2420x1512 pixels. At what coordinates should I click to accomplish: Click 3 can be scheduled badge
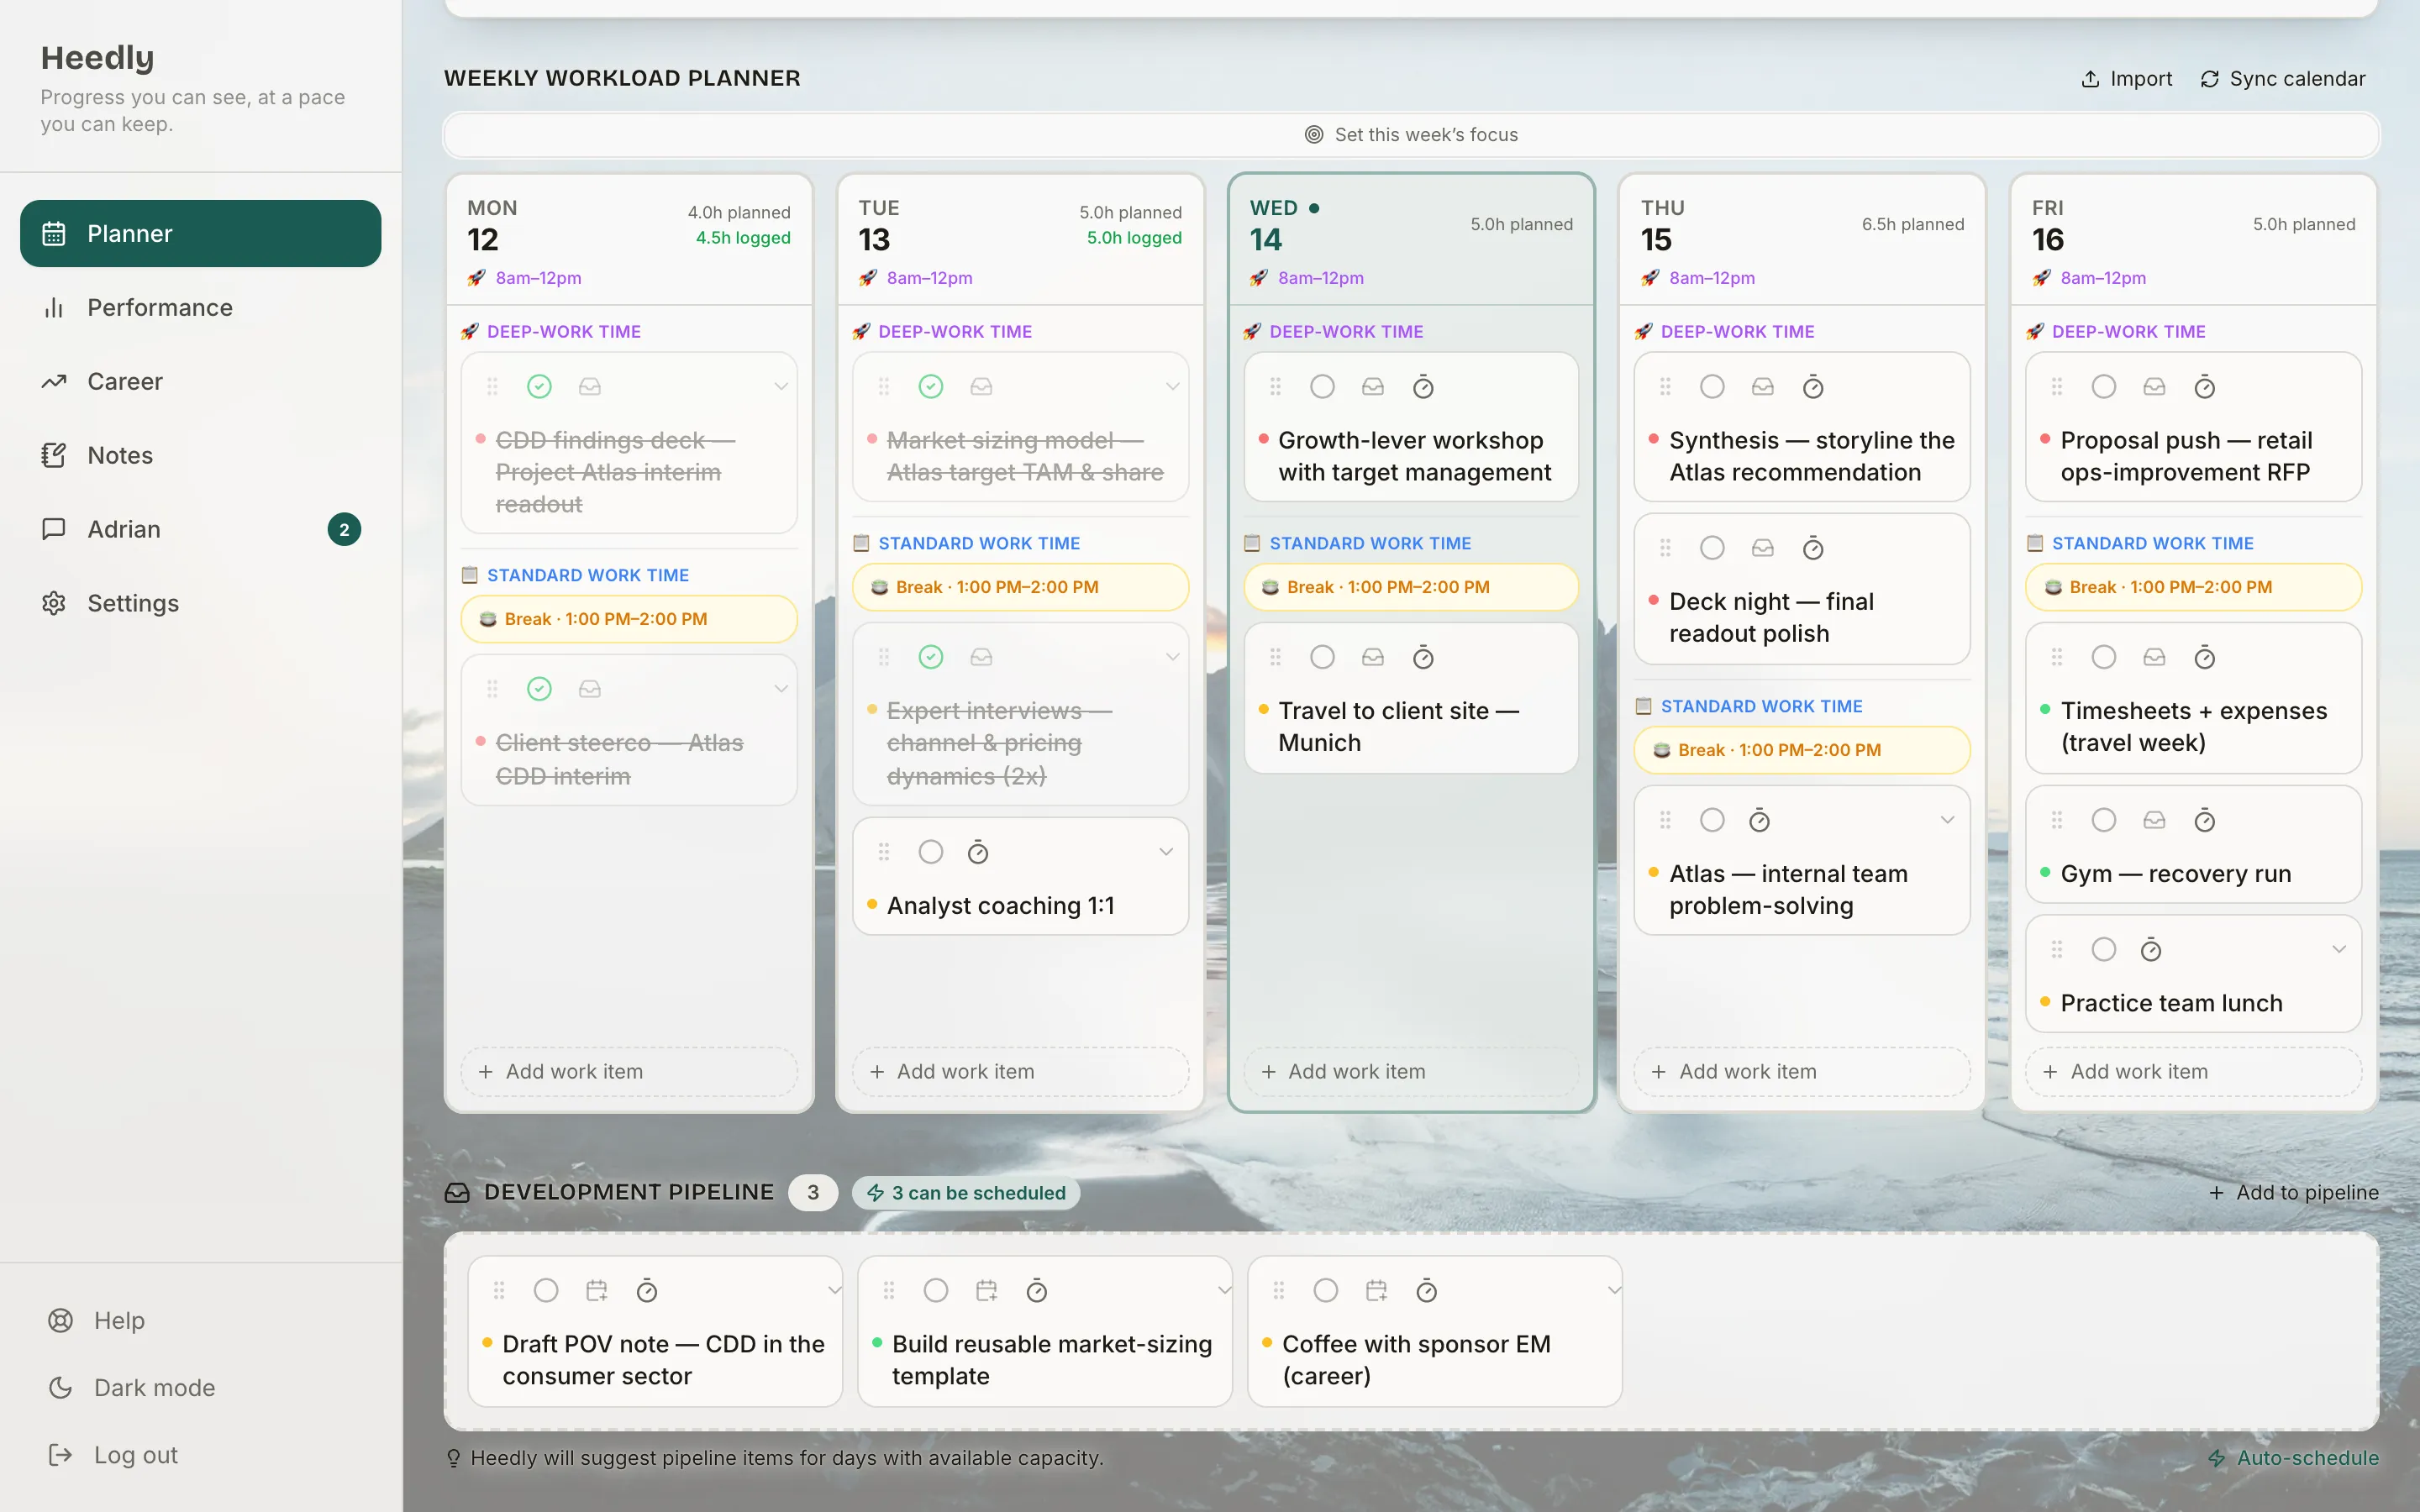[x=966, y=1193]
